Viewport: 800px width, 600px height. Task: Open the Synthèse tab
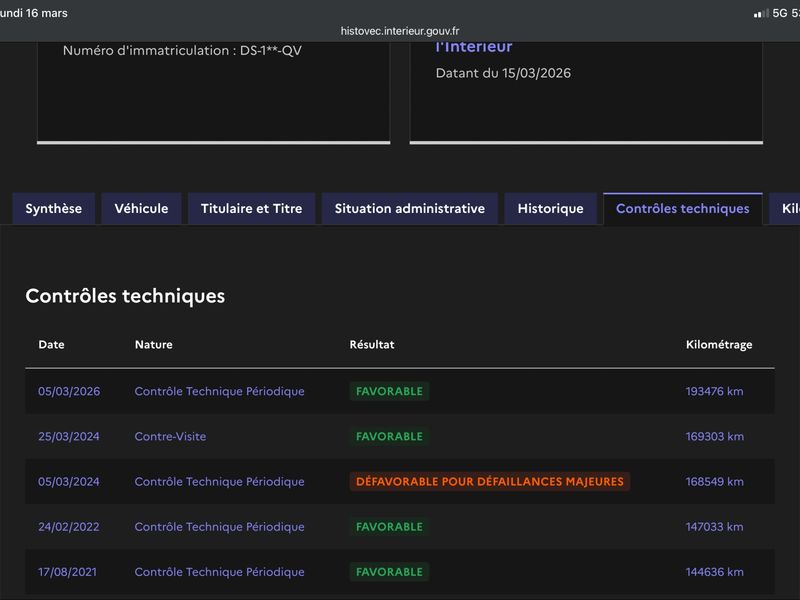click(54, 209)
